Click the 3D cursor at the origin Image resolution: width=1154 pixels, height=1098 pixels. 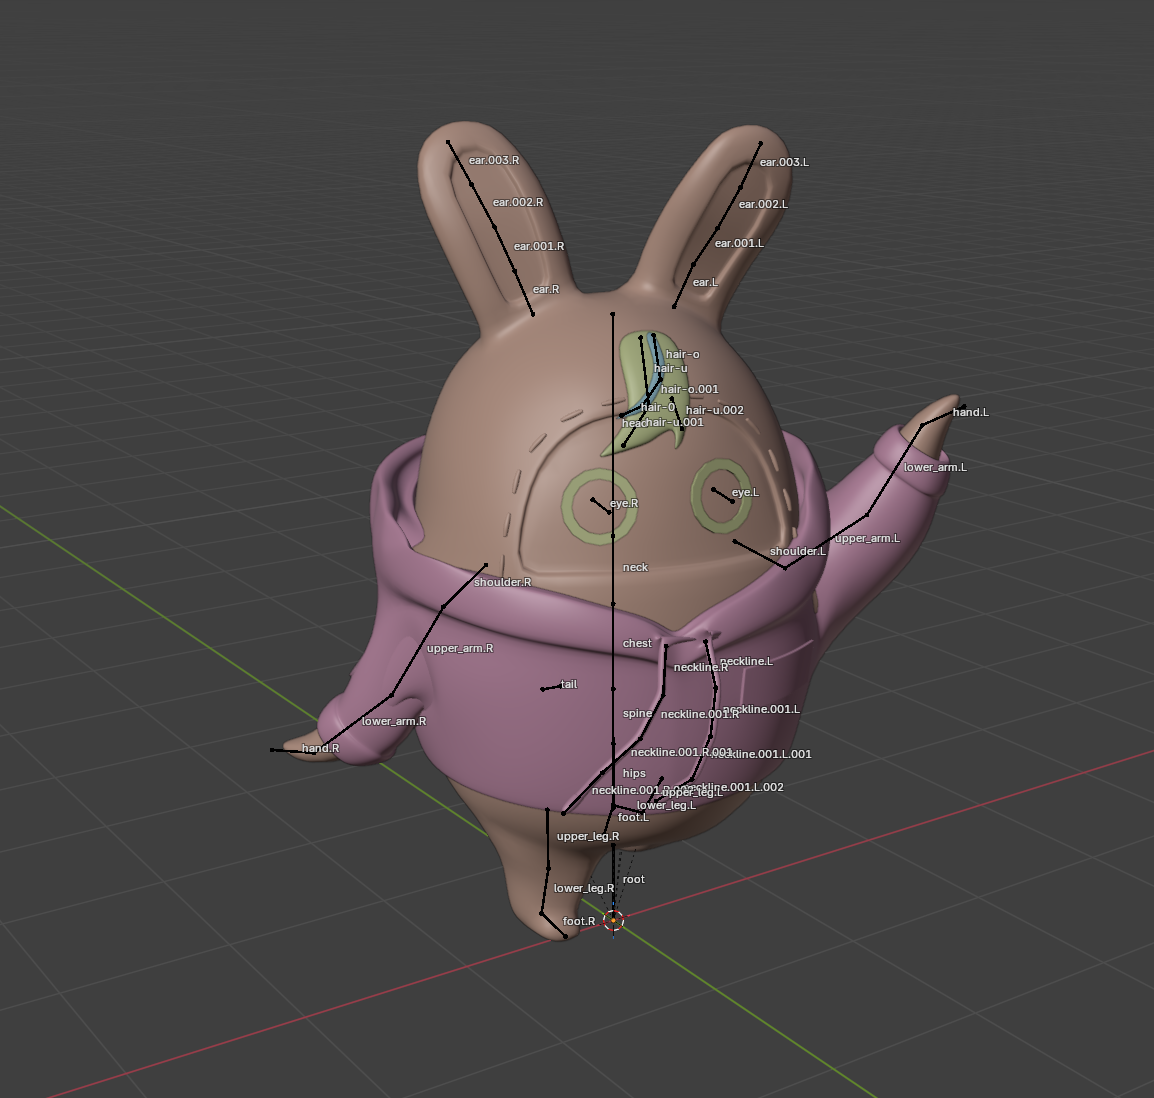pyautogui.click(x=614, y=921)
